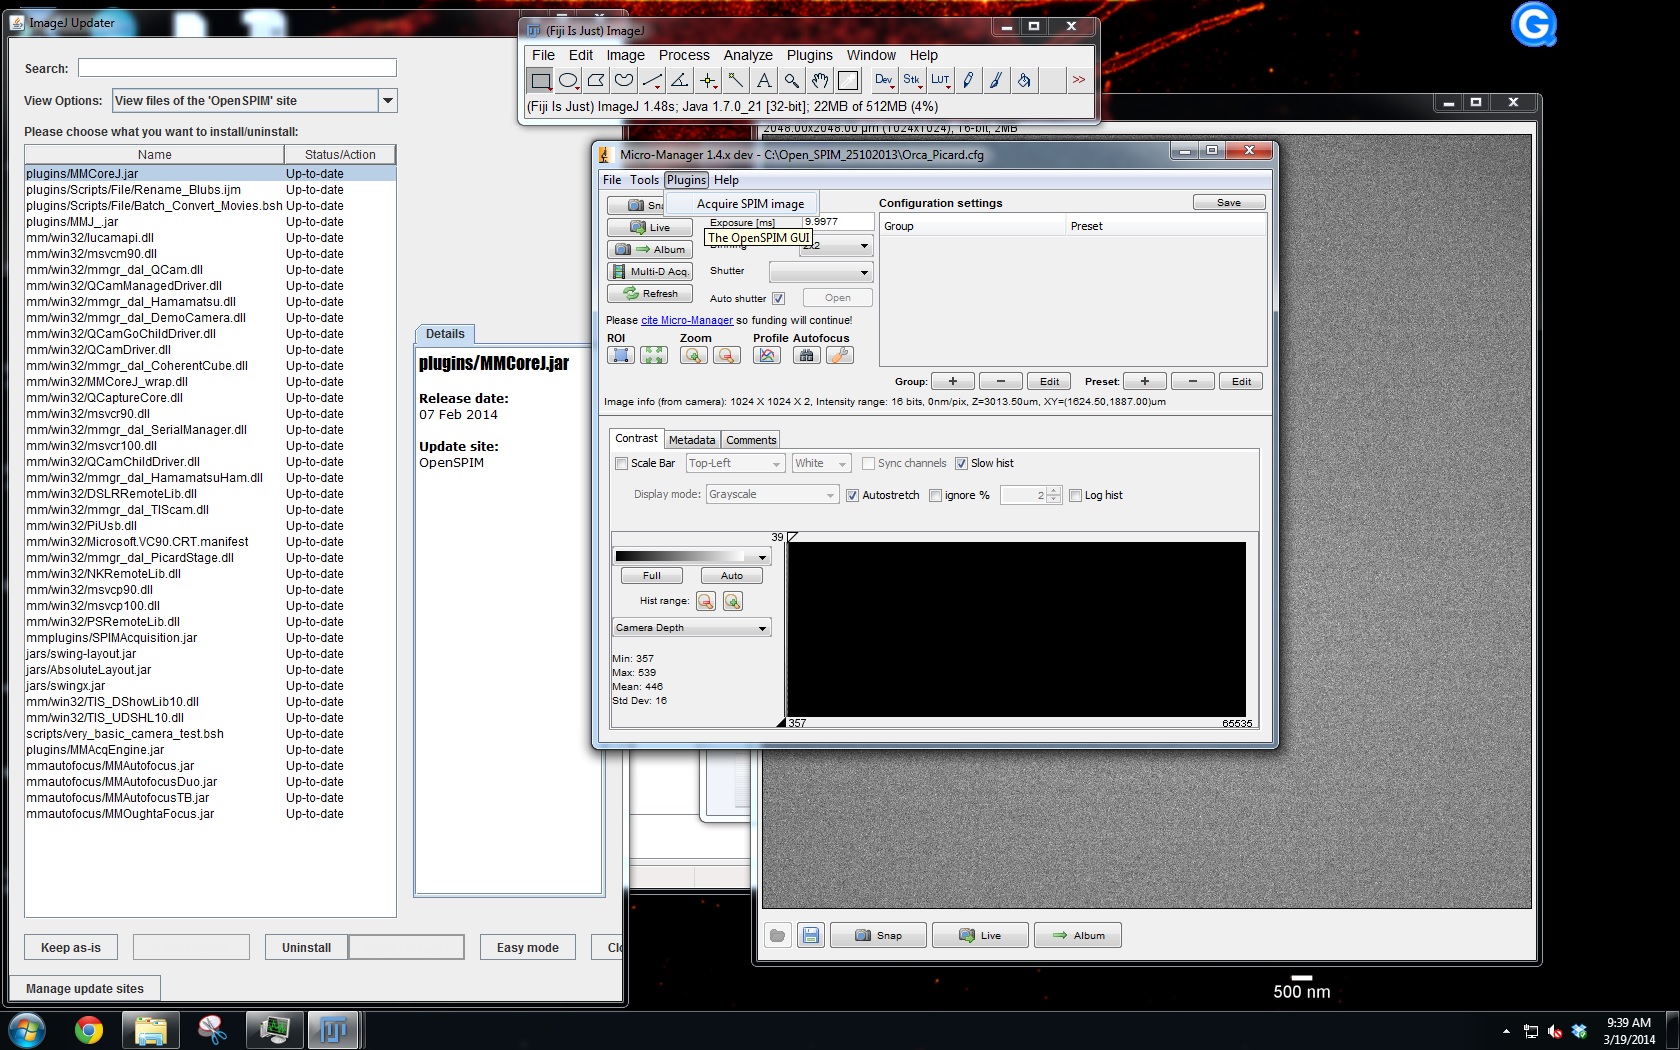Image resolution: width=1680 pixels, height=1050 pixels.
Task: Select the Straight line tool in ImageJ
Action: pyautogui.click(x=652, y=80)
